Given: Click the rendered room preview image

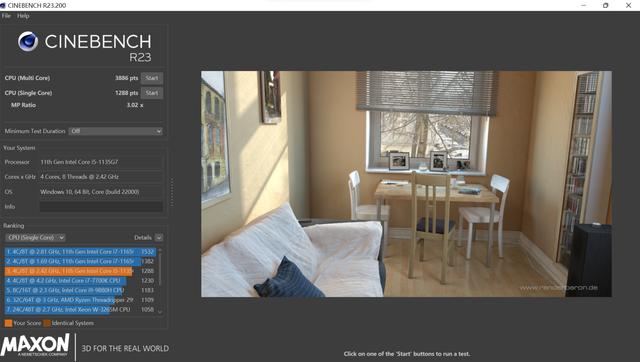Looking at the screenshot, I should 406,184.
